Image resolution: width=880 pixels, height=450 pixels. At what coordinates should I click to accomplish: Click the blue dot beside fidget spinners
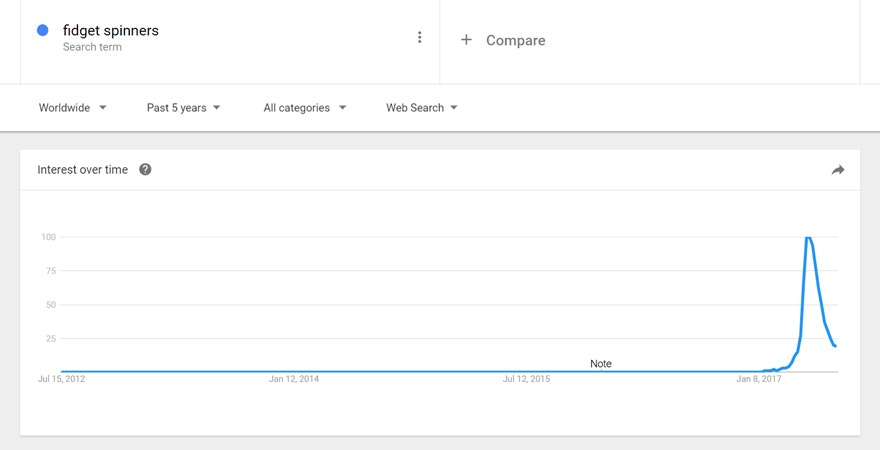coord(43,31)
